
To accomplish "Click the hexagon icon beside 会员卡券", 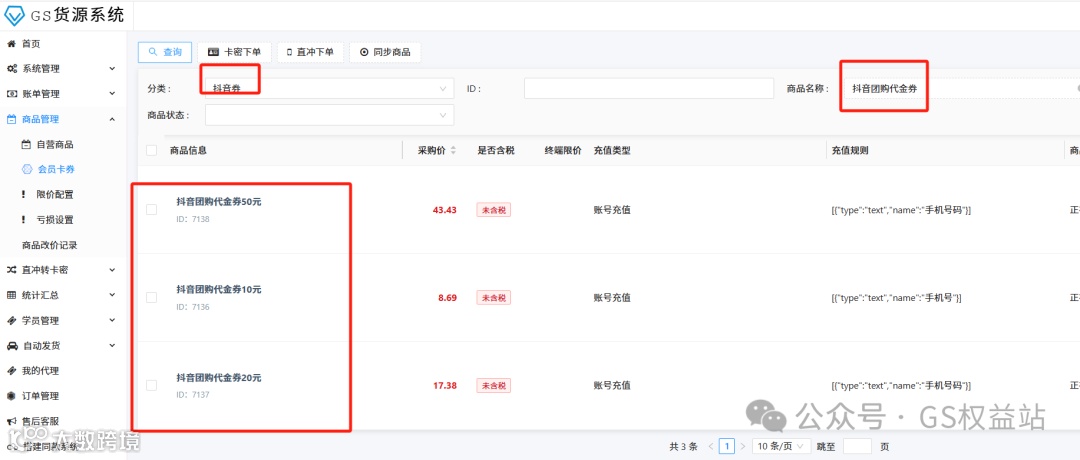I will pos(27,169).
